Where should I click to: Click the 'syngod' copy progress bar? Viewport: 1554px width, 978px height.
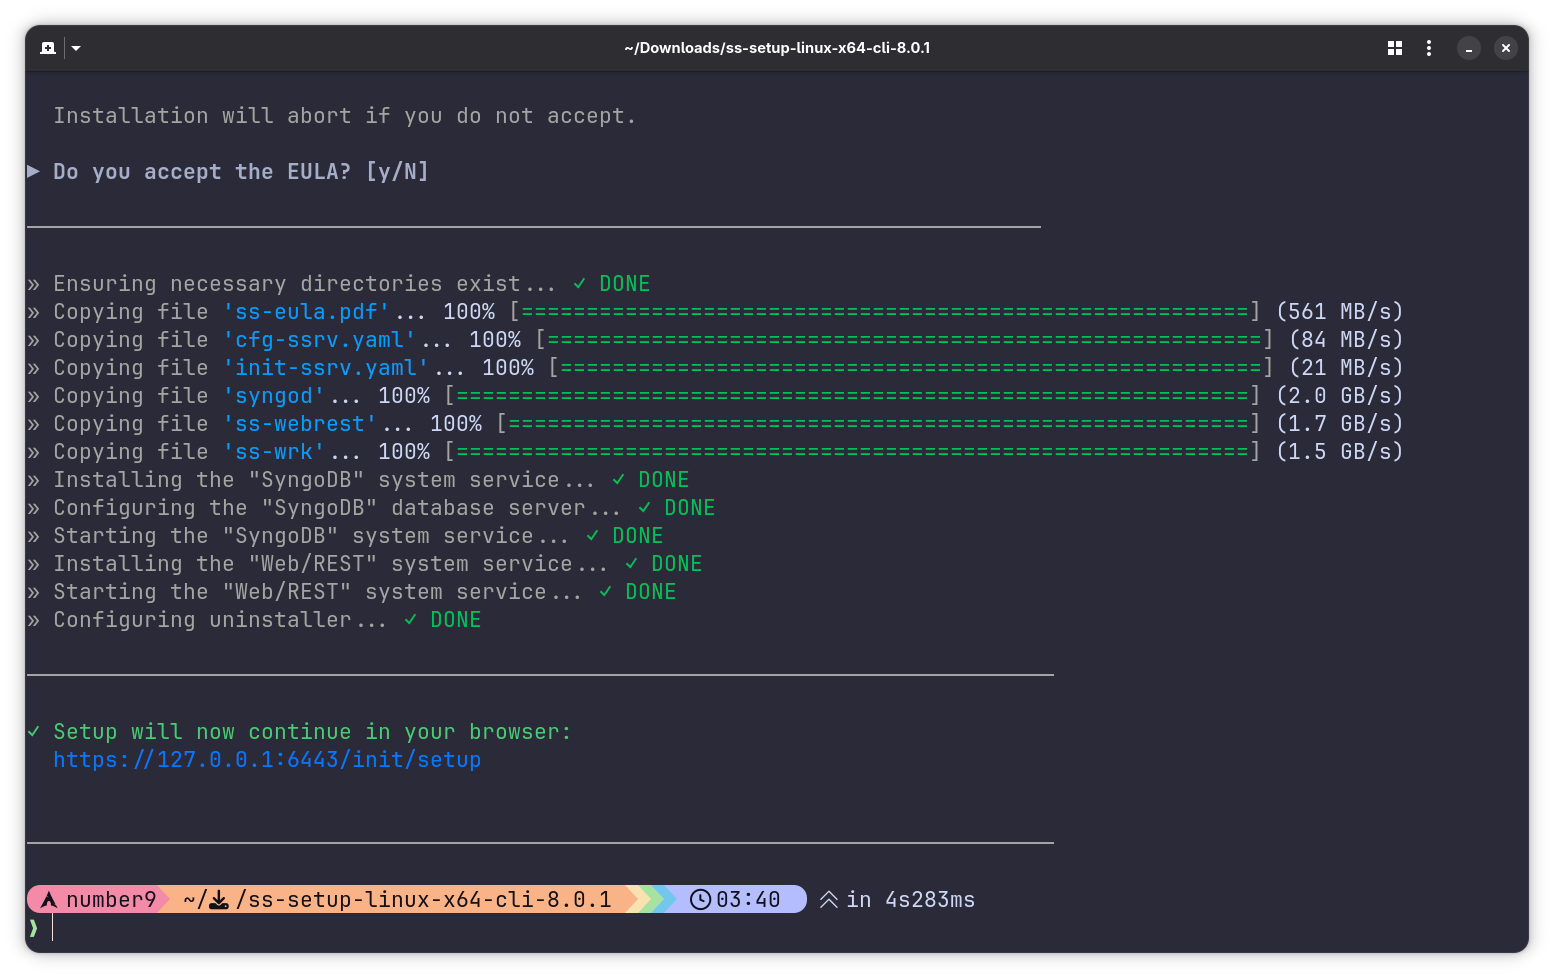[853, 396]
